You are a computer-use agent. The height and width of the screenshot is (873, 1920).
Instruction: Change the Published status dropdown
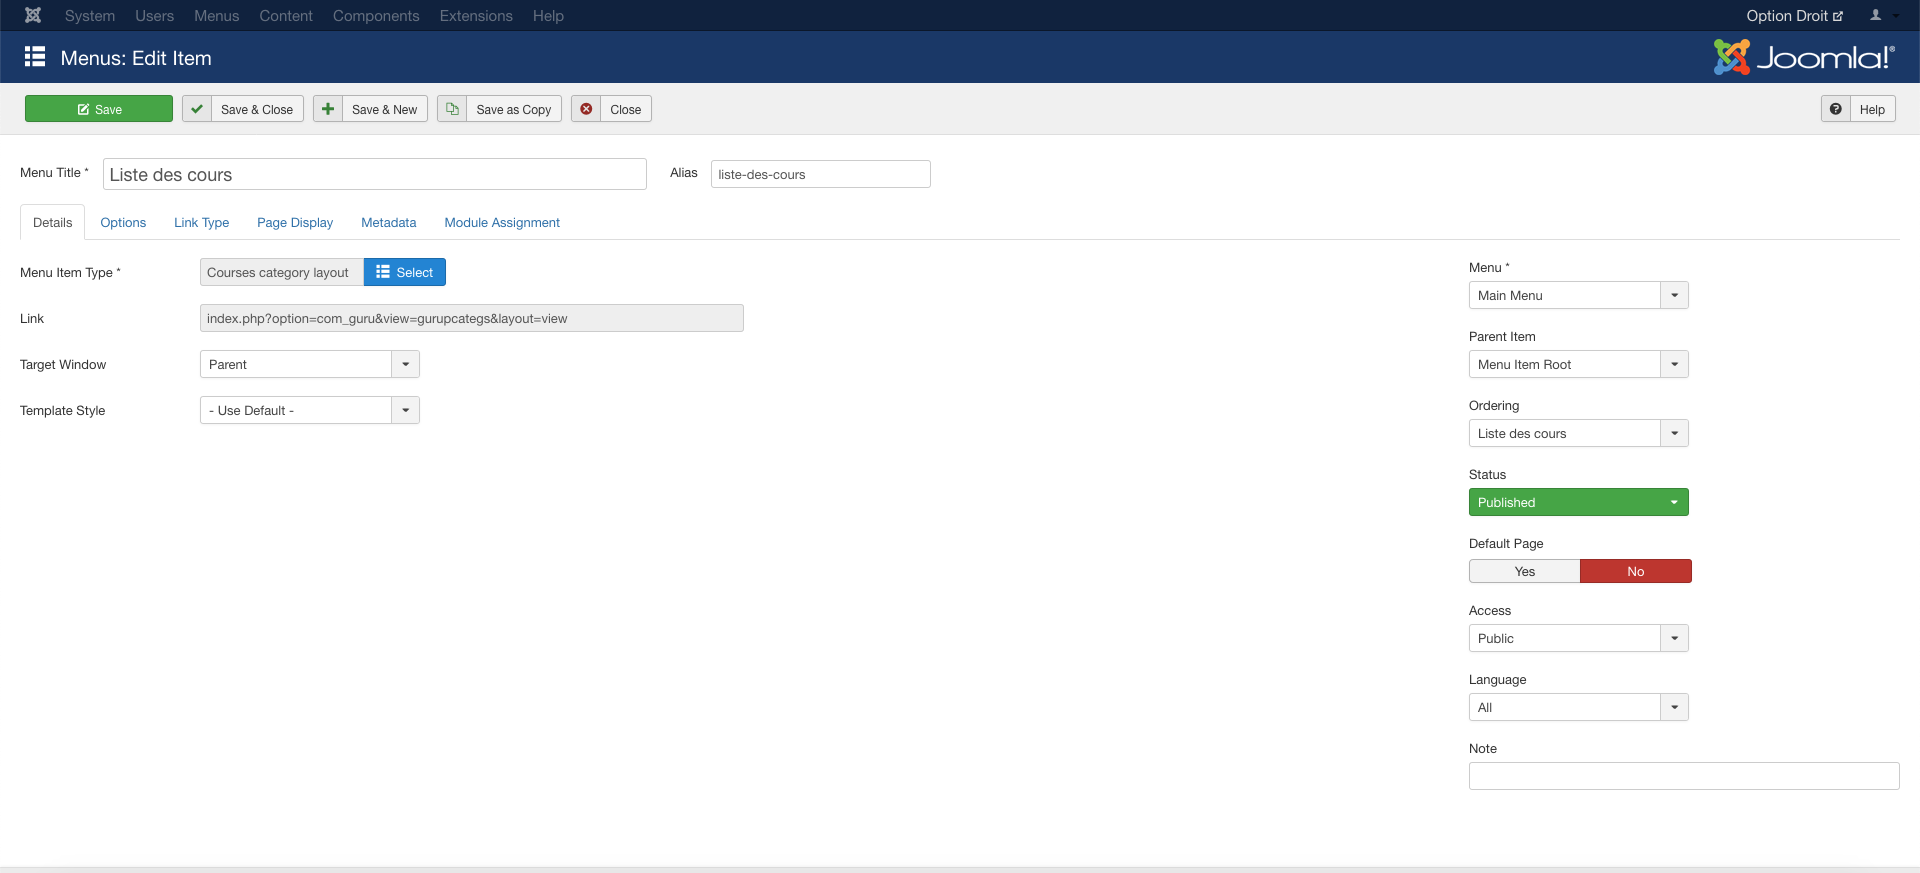click(1579, 502)
